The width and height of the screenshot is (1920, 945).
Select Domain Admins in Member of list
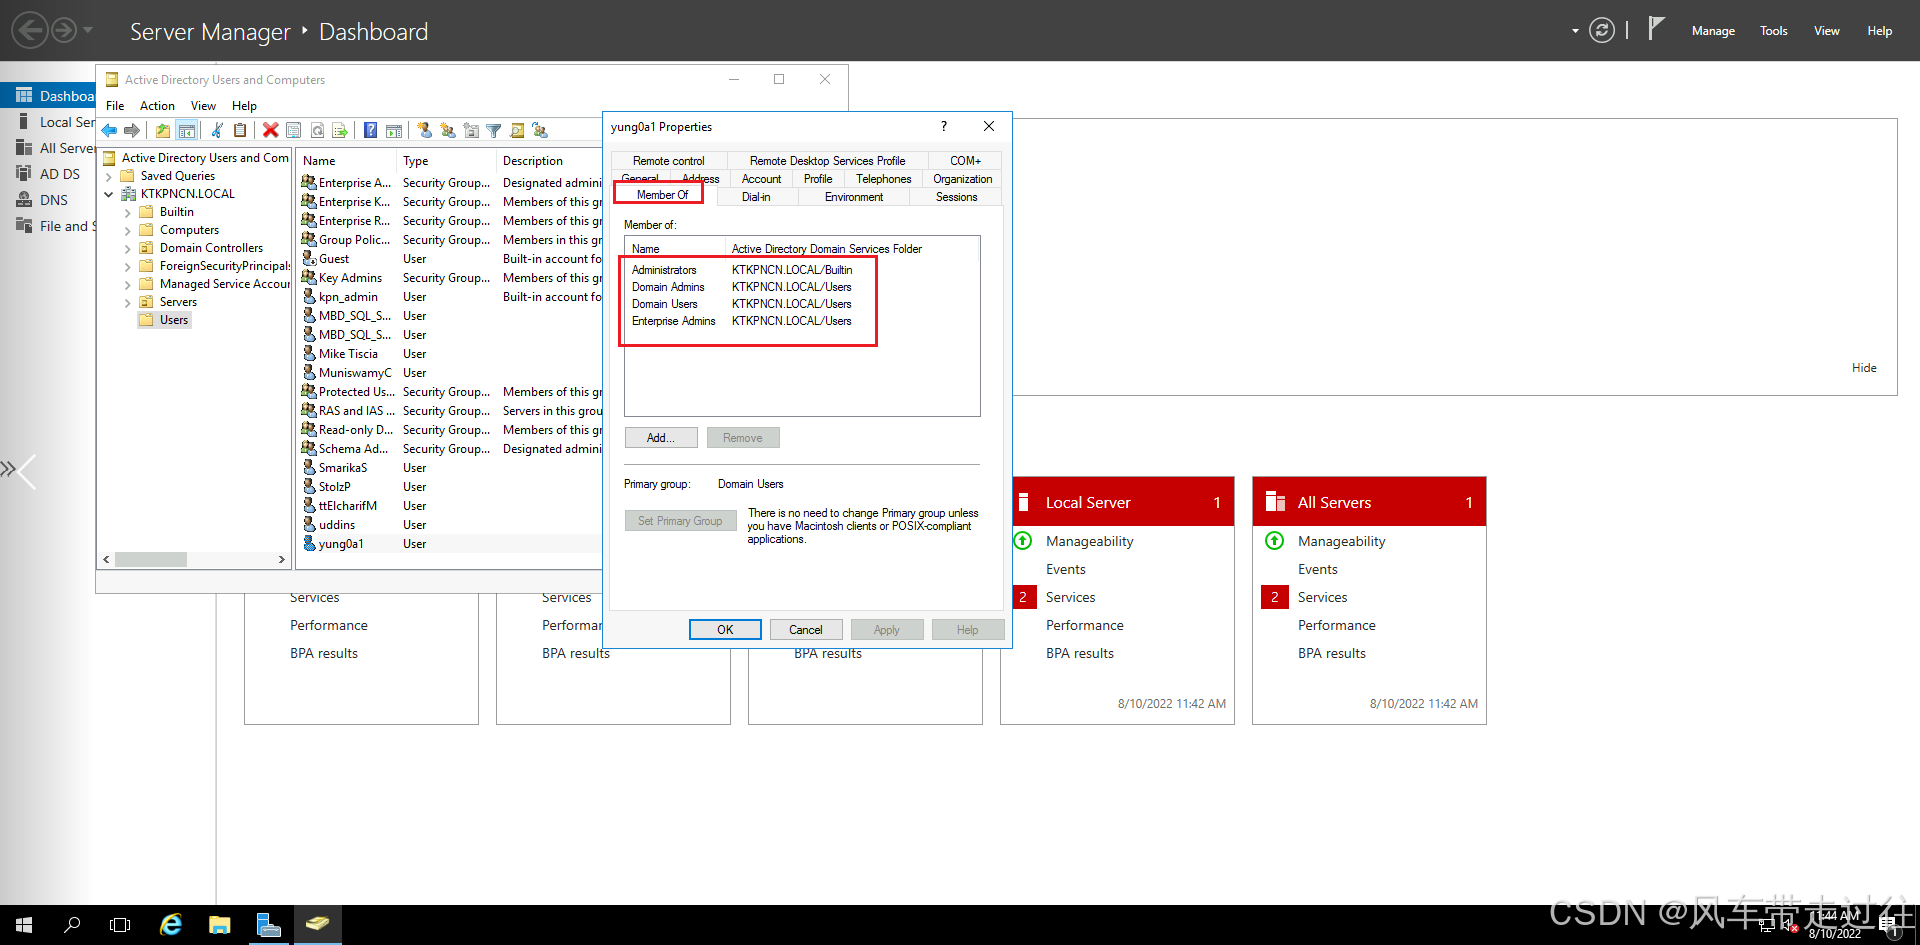click(x=668, y=287)
